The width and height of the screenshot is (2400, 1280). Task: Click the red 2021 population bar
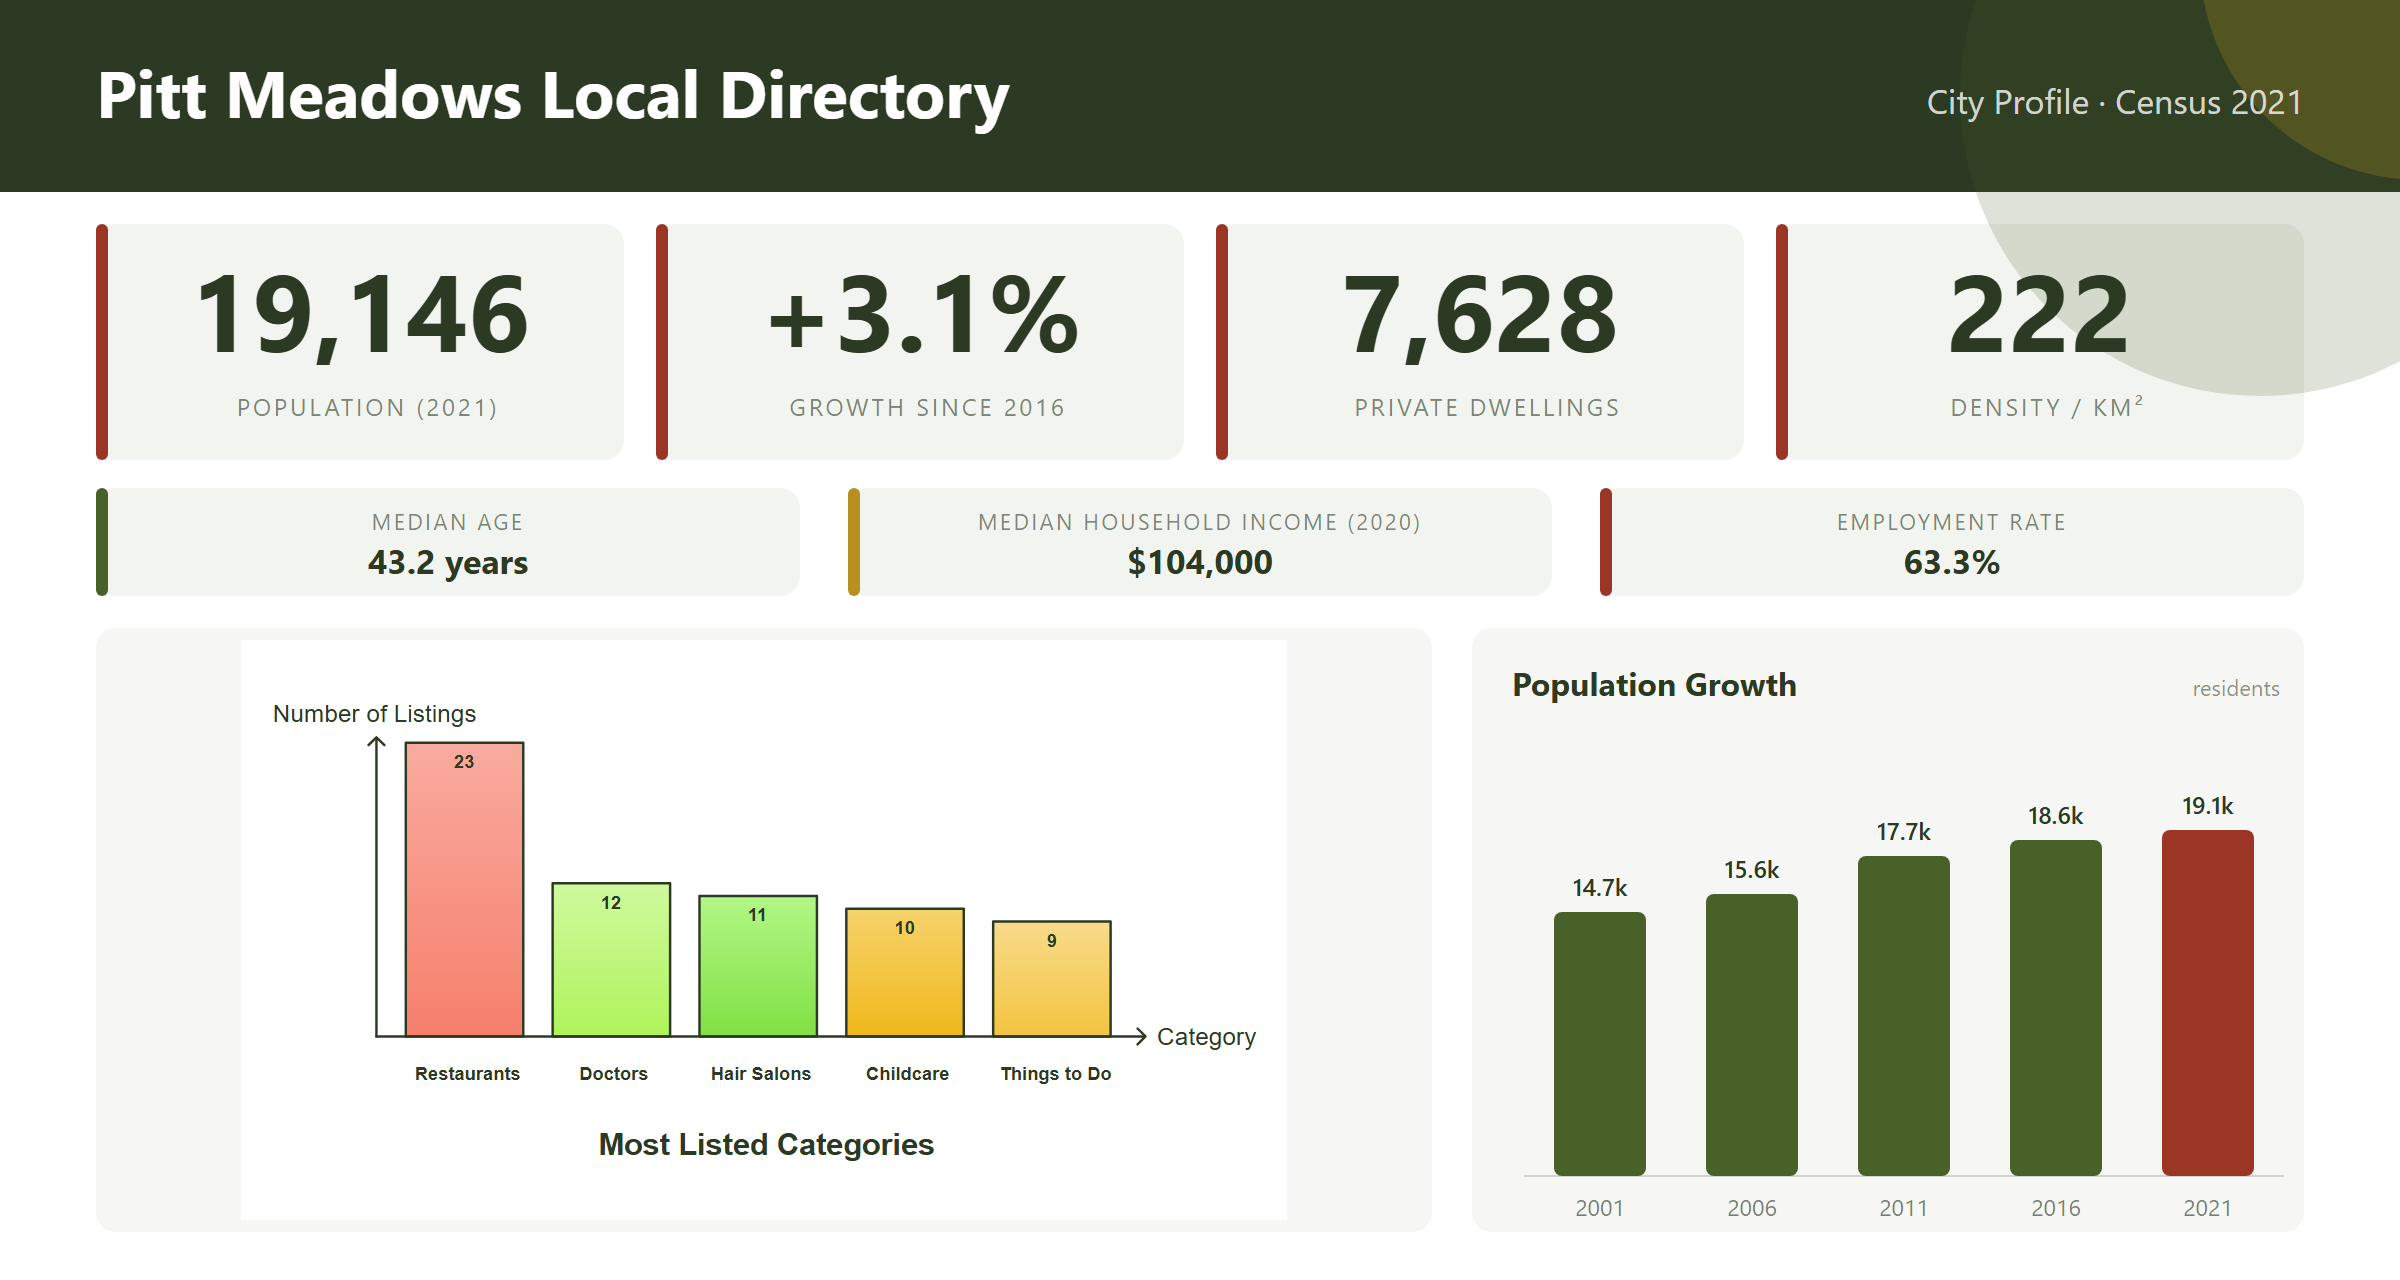click(x=2207, y=1003)
